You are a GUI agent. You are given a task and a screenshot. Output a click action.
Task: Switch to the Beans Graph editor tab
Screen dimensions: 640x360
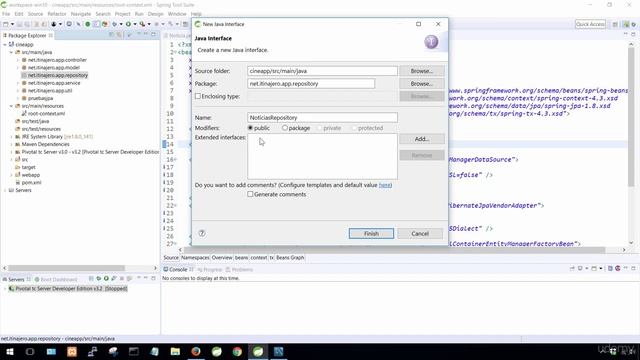[x=290, y=258]
